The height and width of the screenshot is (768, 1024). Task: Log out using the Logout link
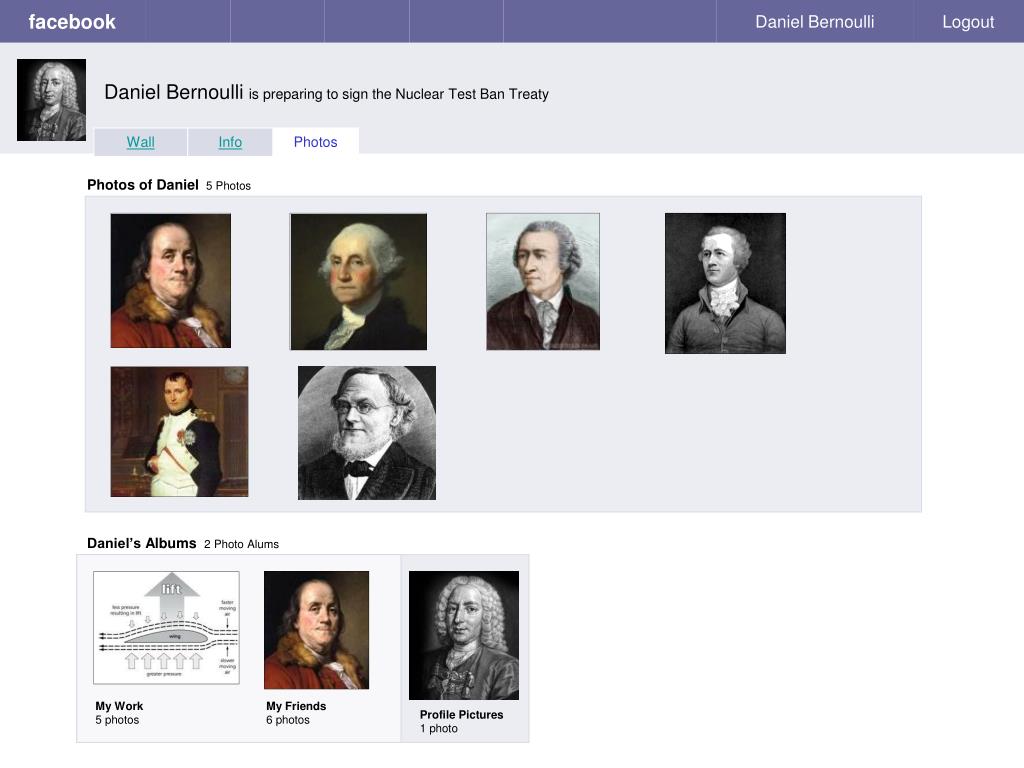pos(968,22)
